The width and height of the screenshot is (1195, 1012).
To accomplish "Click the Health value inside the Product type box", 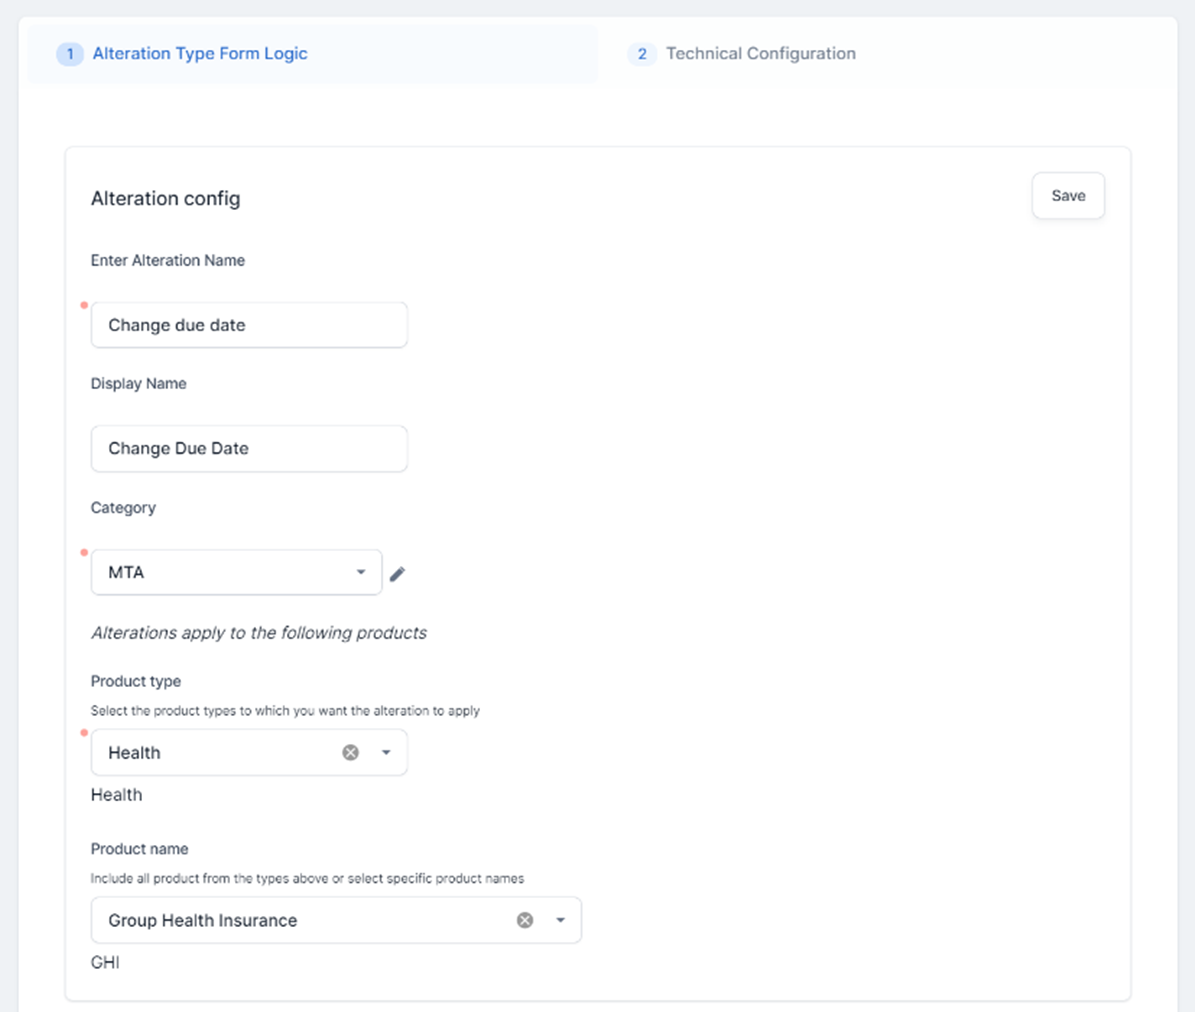I will pyautogui.click(x=134, y=753).
